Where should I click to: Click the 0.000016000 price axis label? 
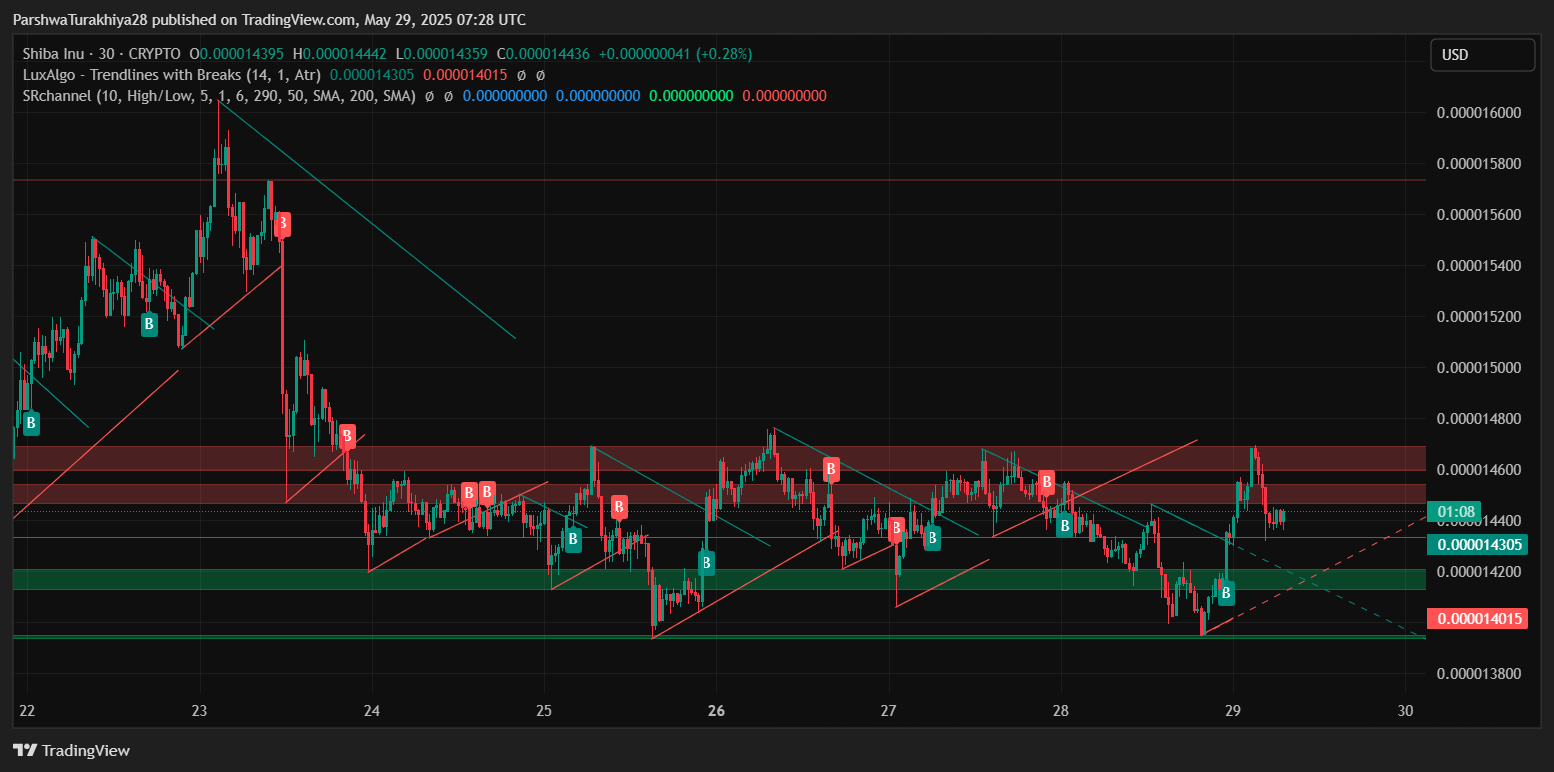click(1478, 112)
